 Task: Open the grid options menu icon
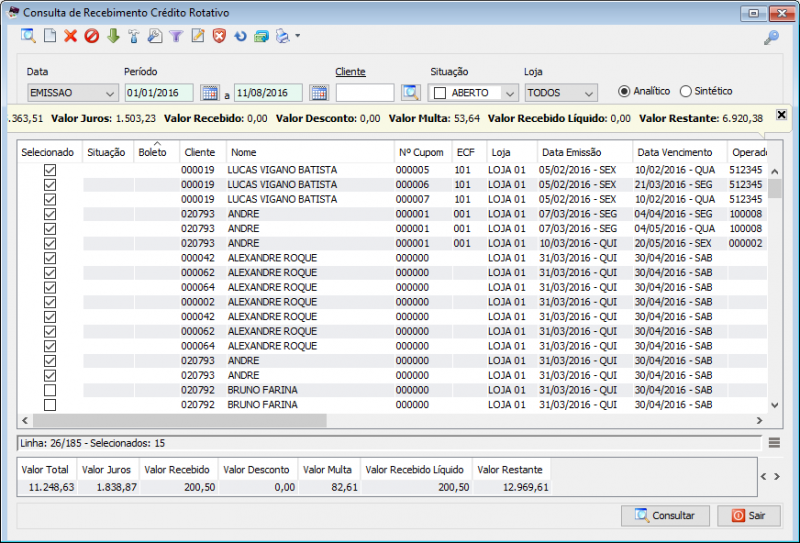(774, 442)
